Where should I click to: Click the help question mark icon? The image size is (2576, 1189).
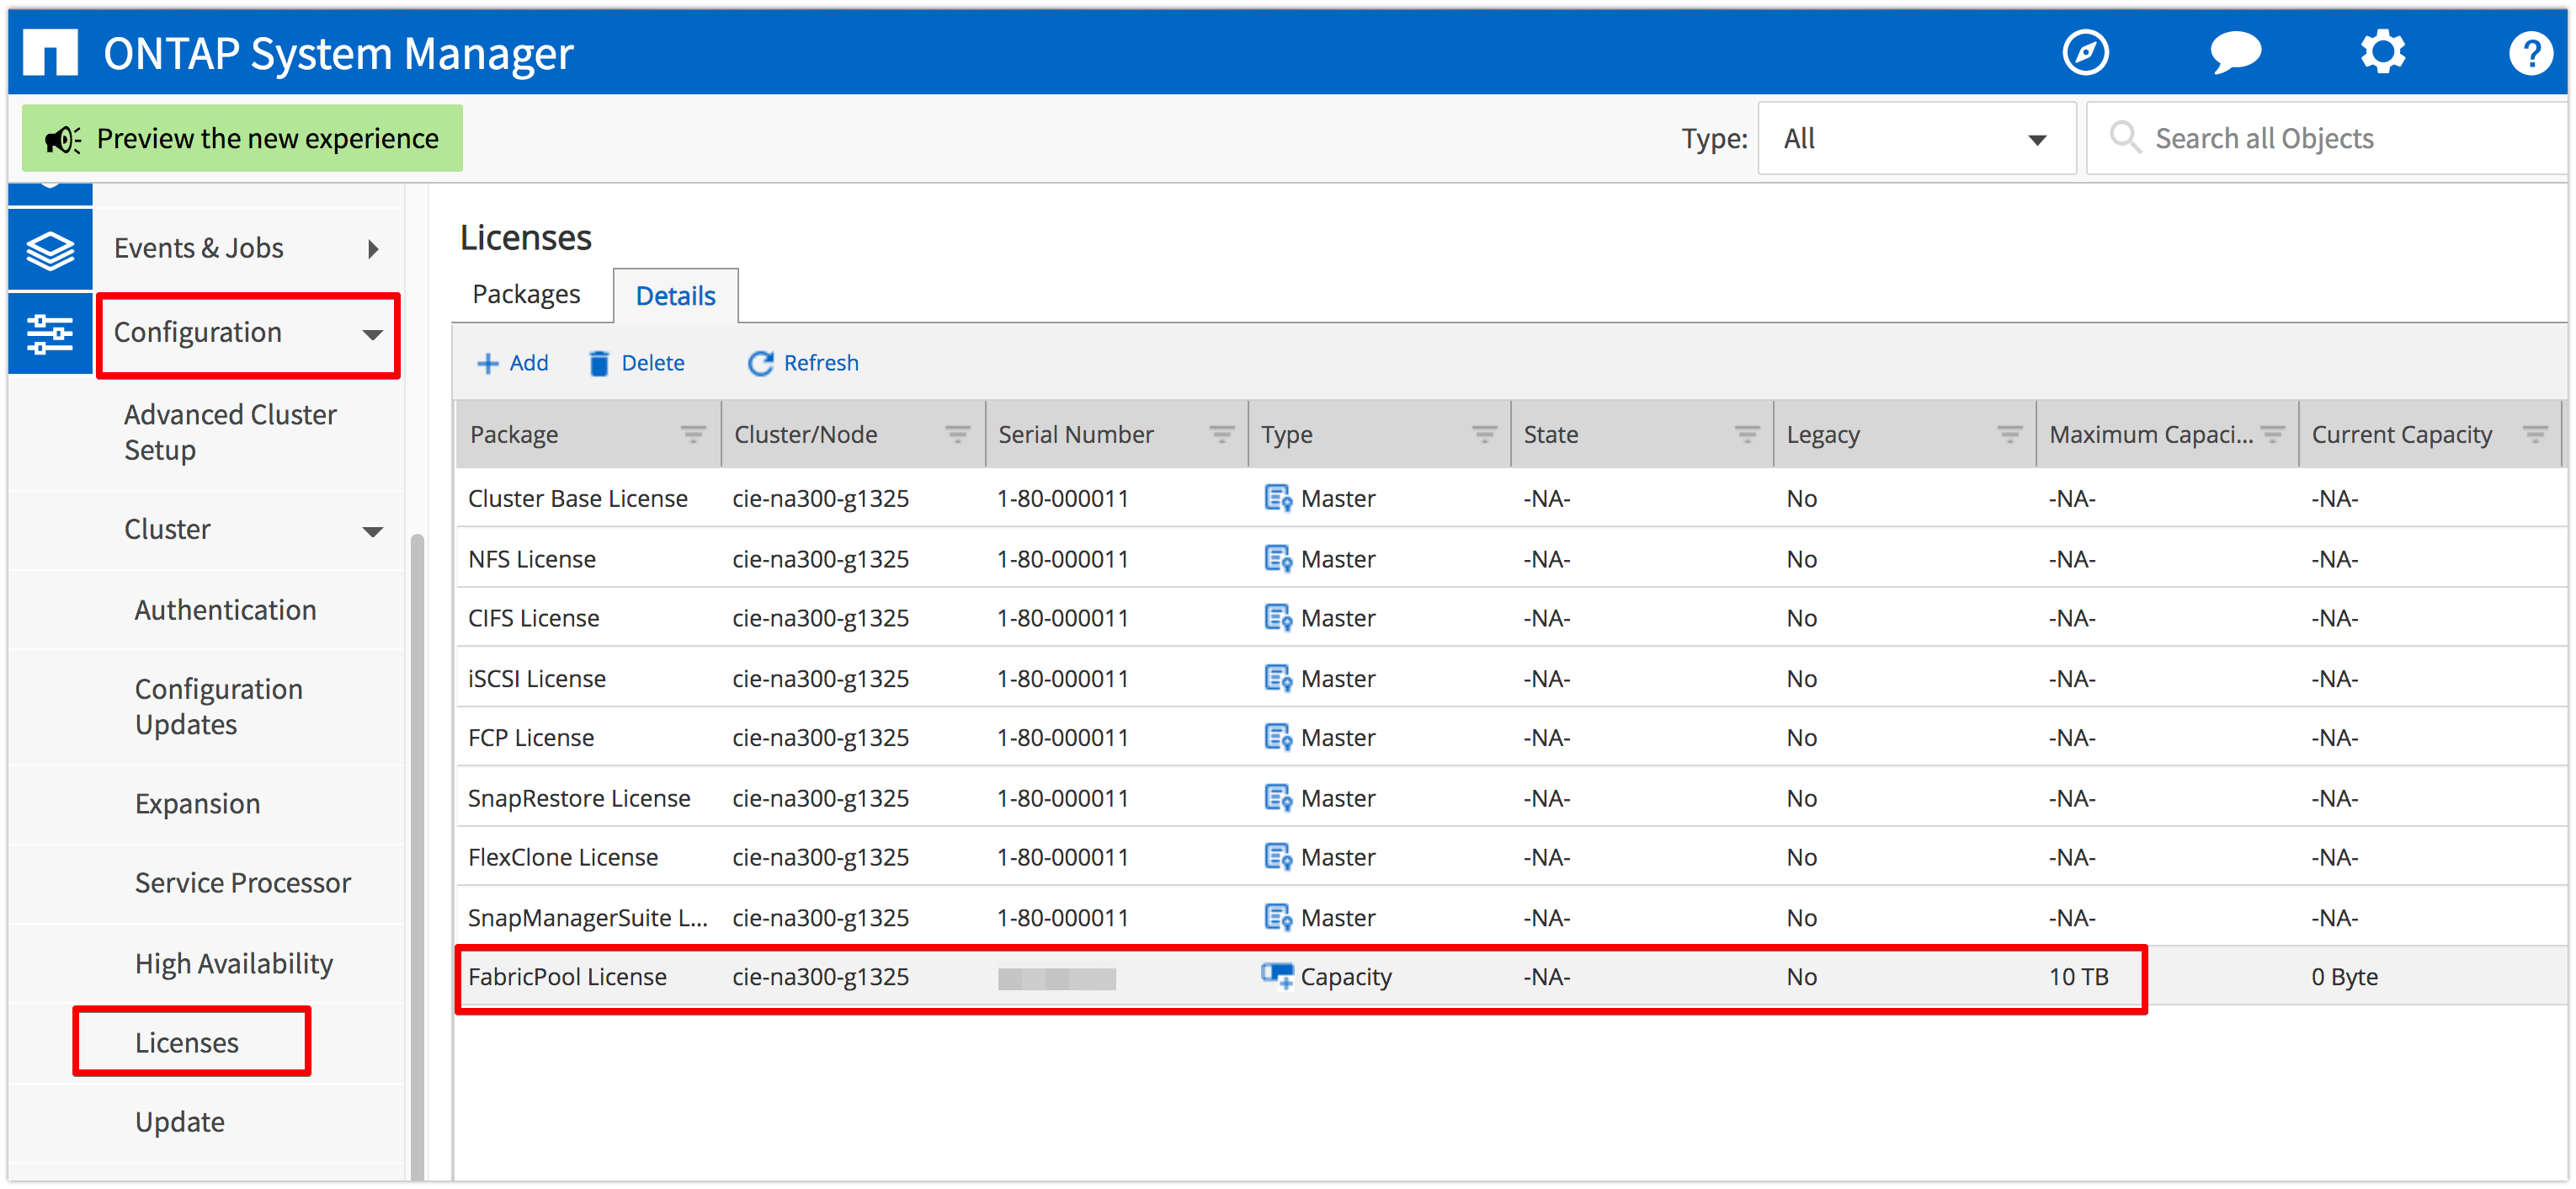point(2531,52)
